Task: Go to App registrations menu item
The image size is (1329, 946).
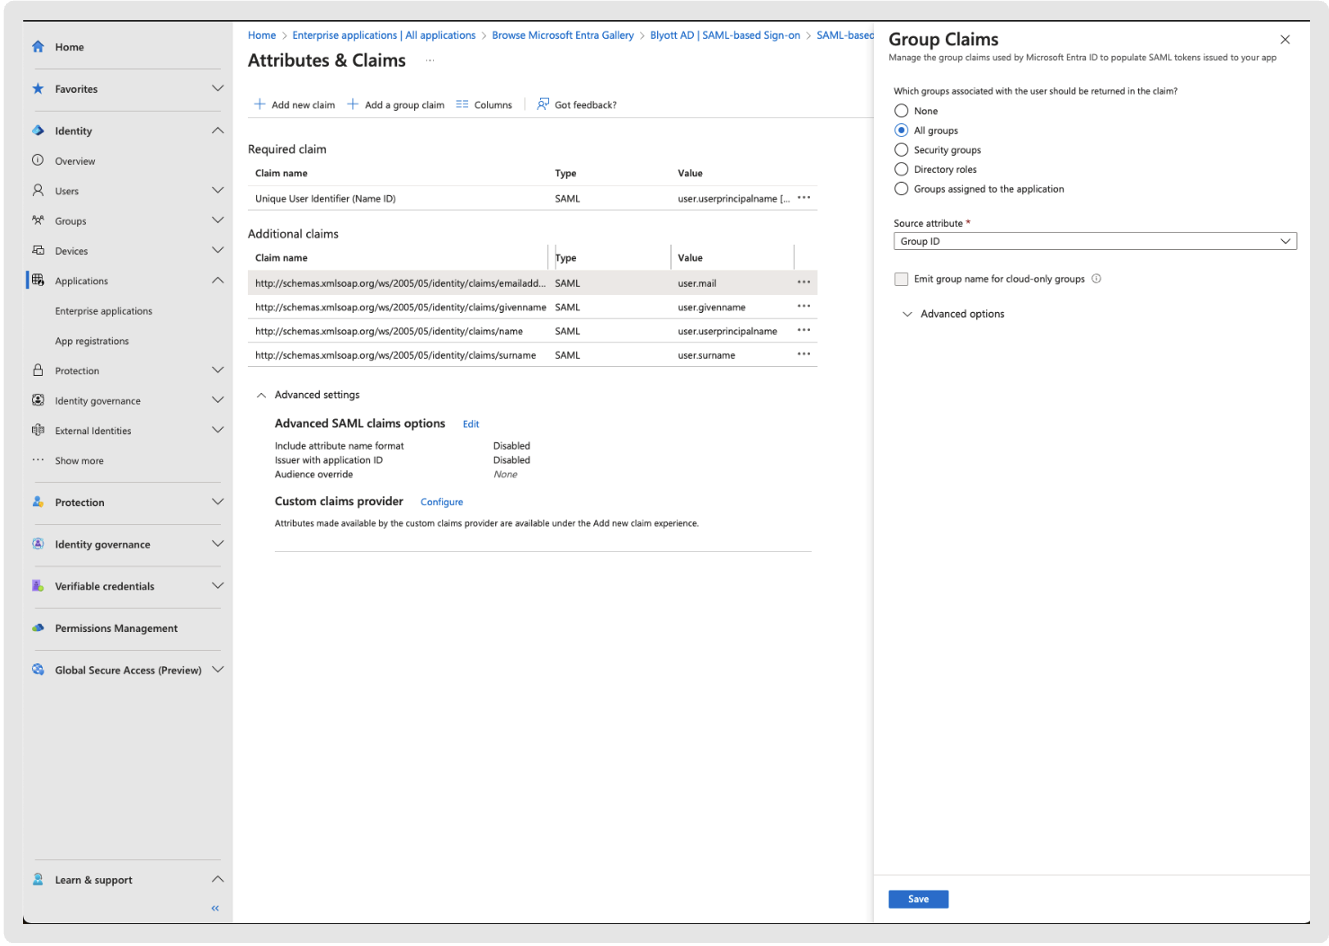Action: tap(92, 341)
